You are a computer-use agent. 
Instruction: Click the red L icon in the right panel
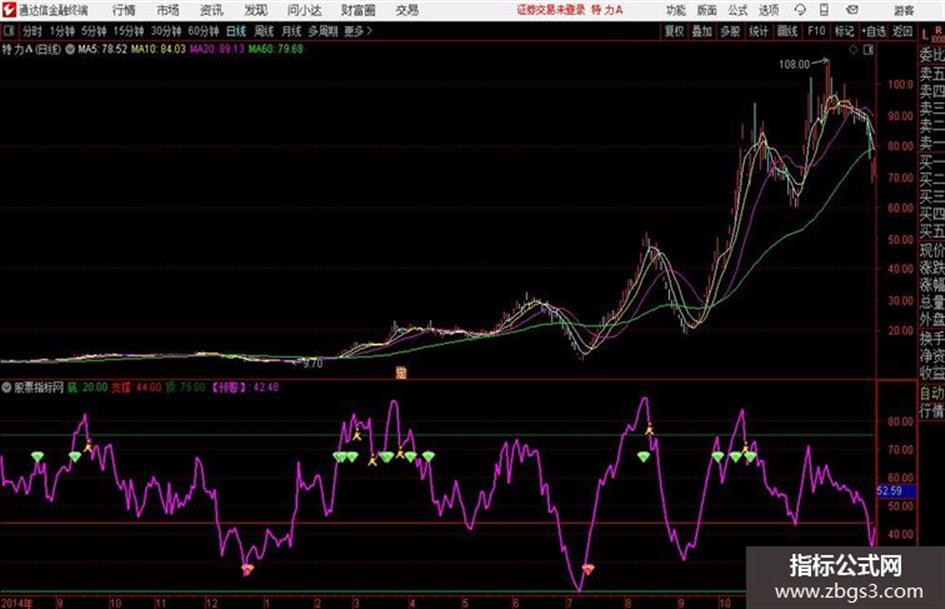coord(925,35)
